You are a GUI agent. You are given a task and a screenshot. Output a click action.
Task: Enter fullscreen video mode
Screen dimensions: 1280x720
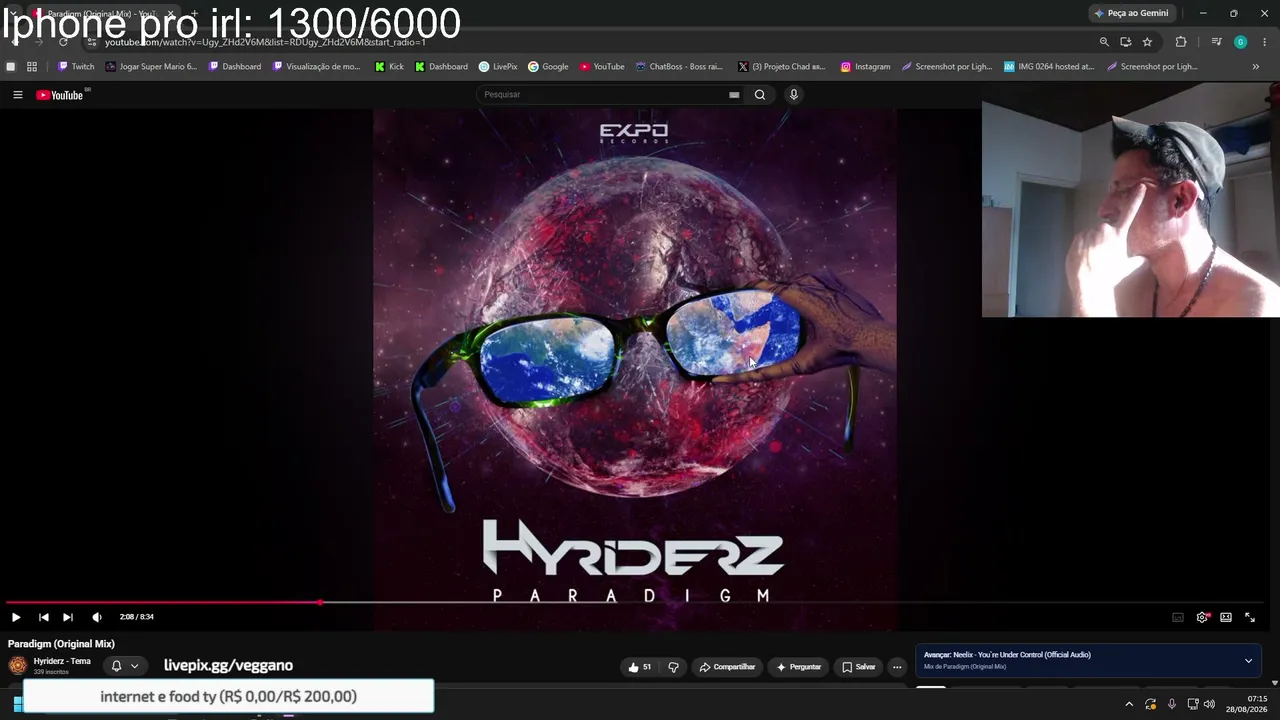1250,617
